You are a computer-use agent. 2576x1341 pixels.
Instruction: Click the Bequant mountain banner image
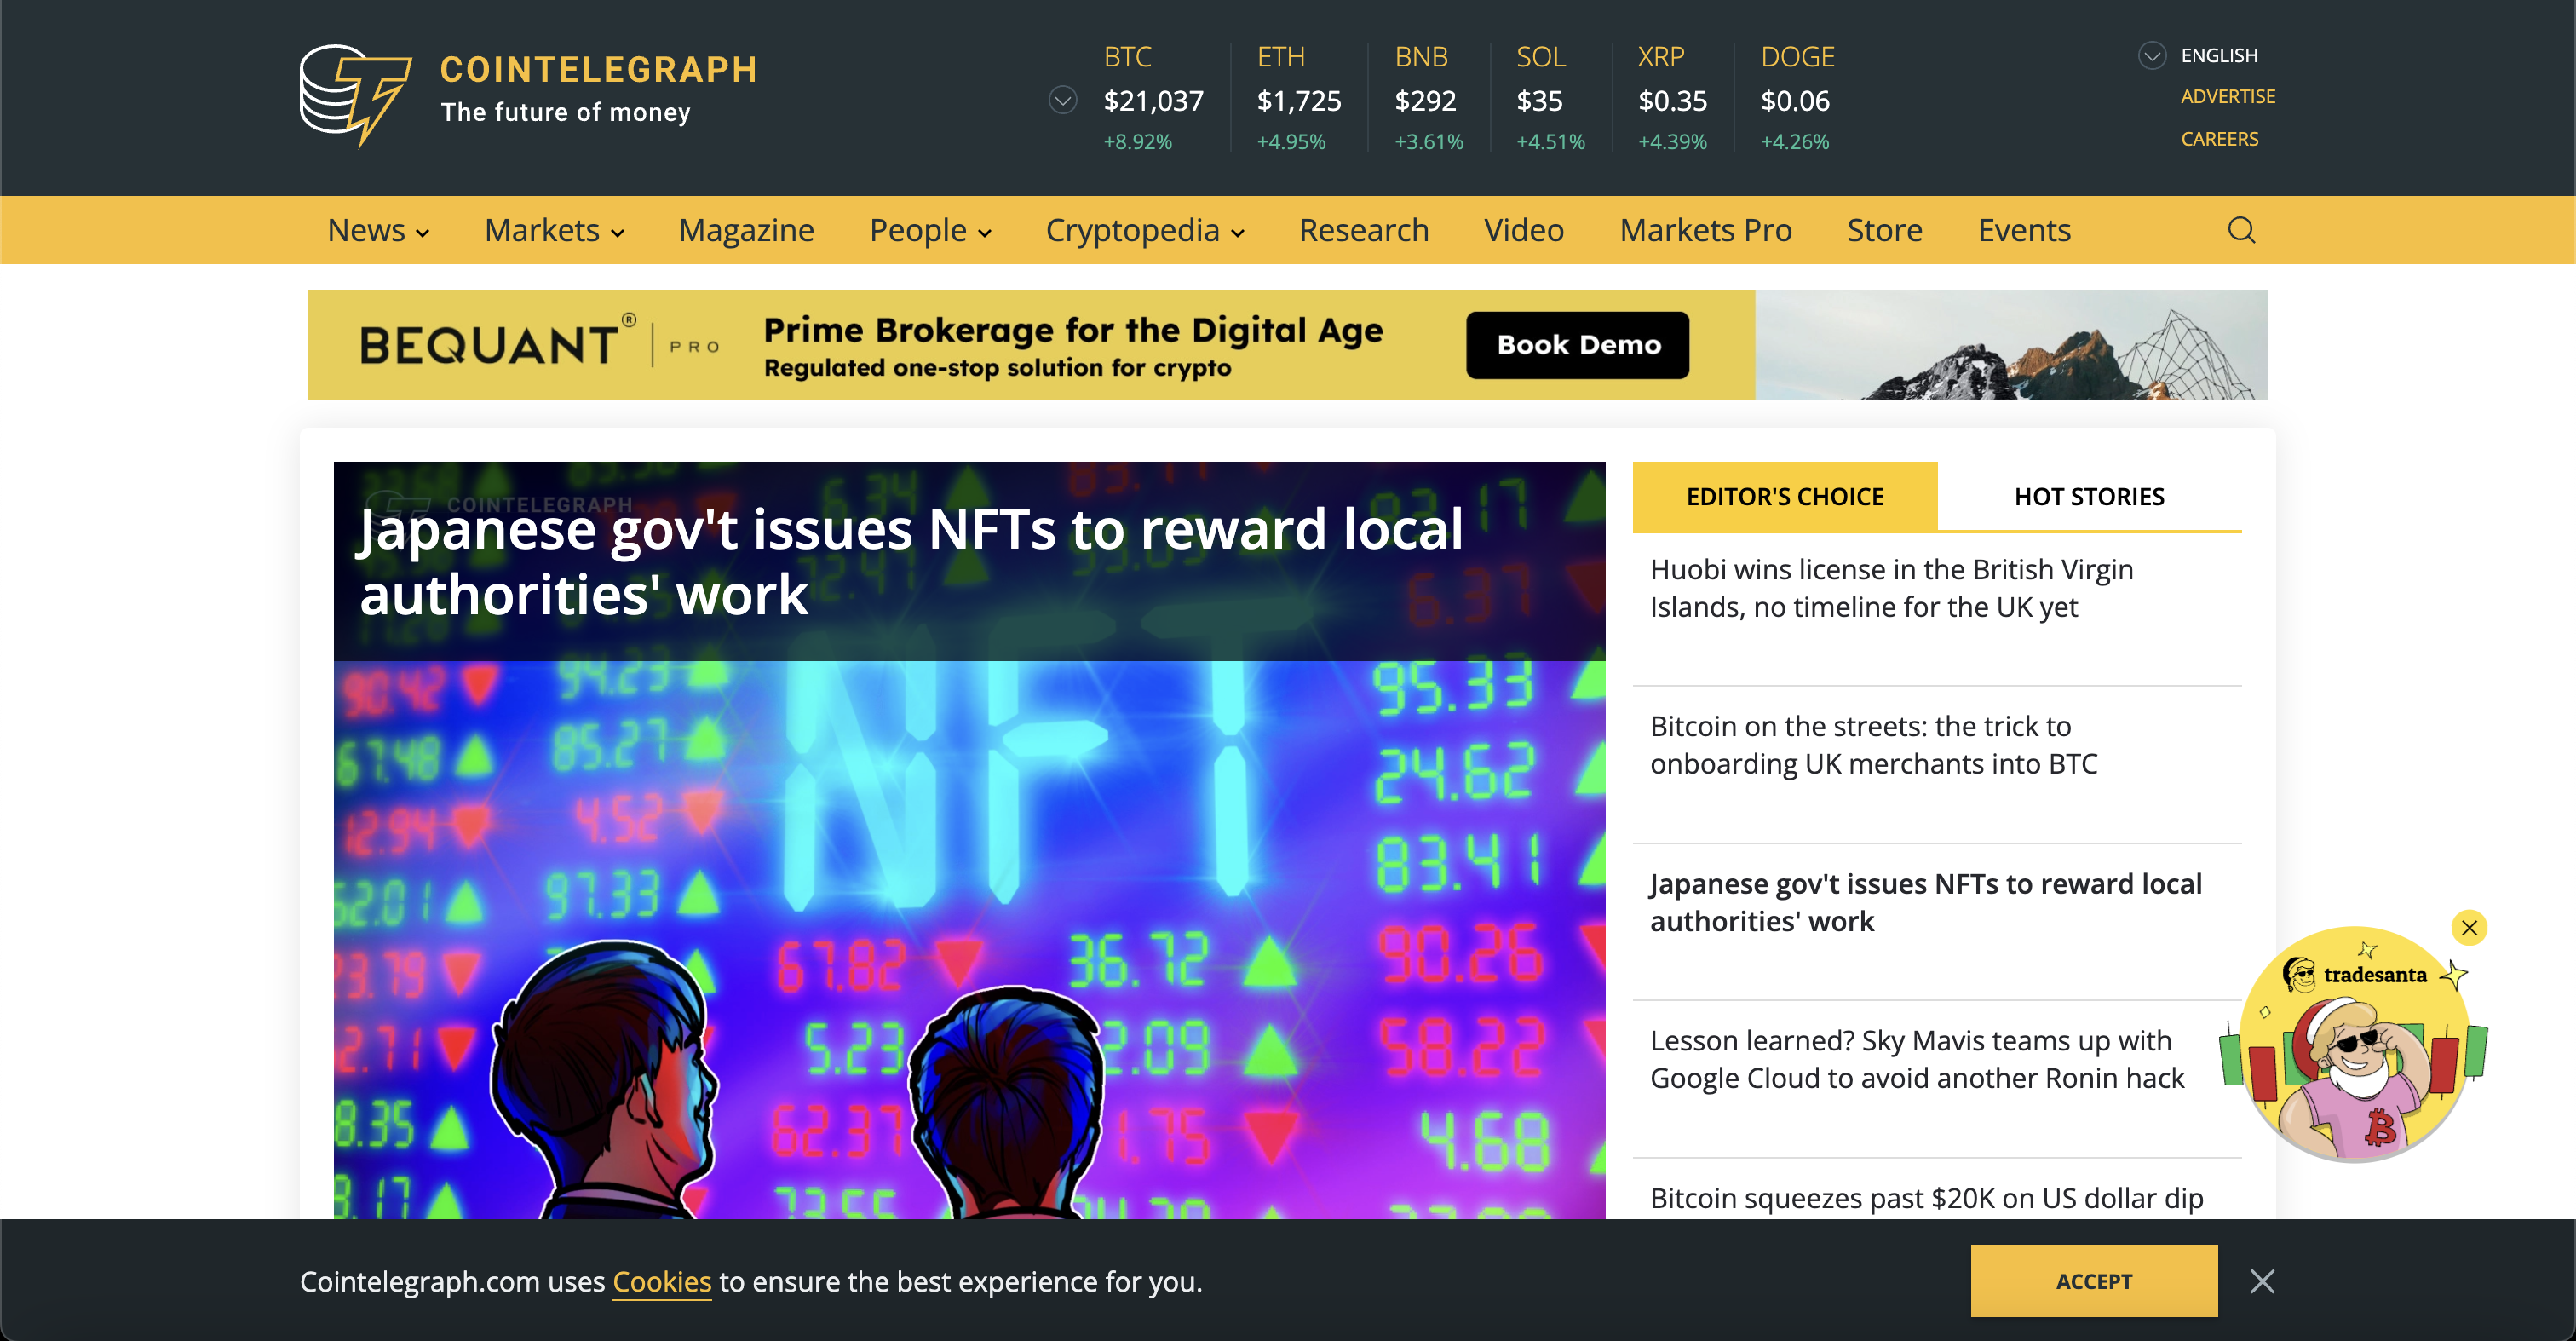2011,345
